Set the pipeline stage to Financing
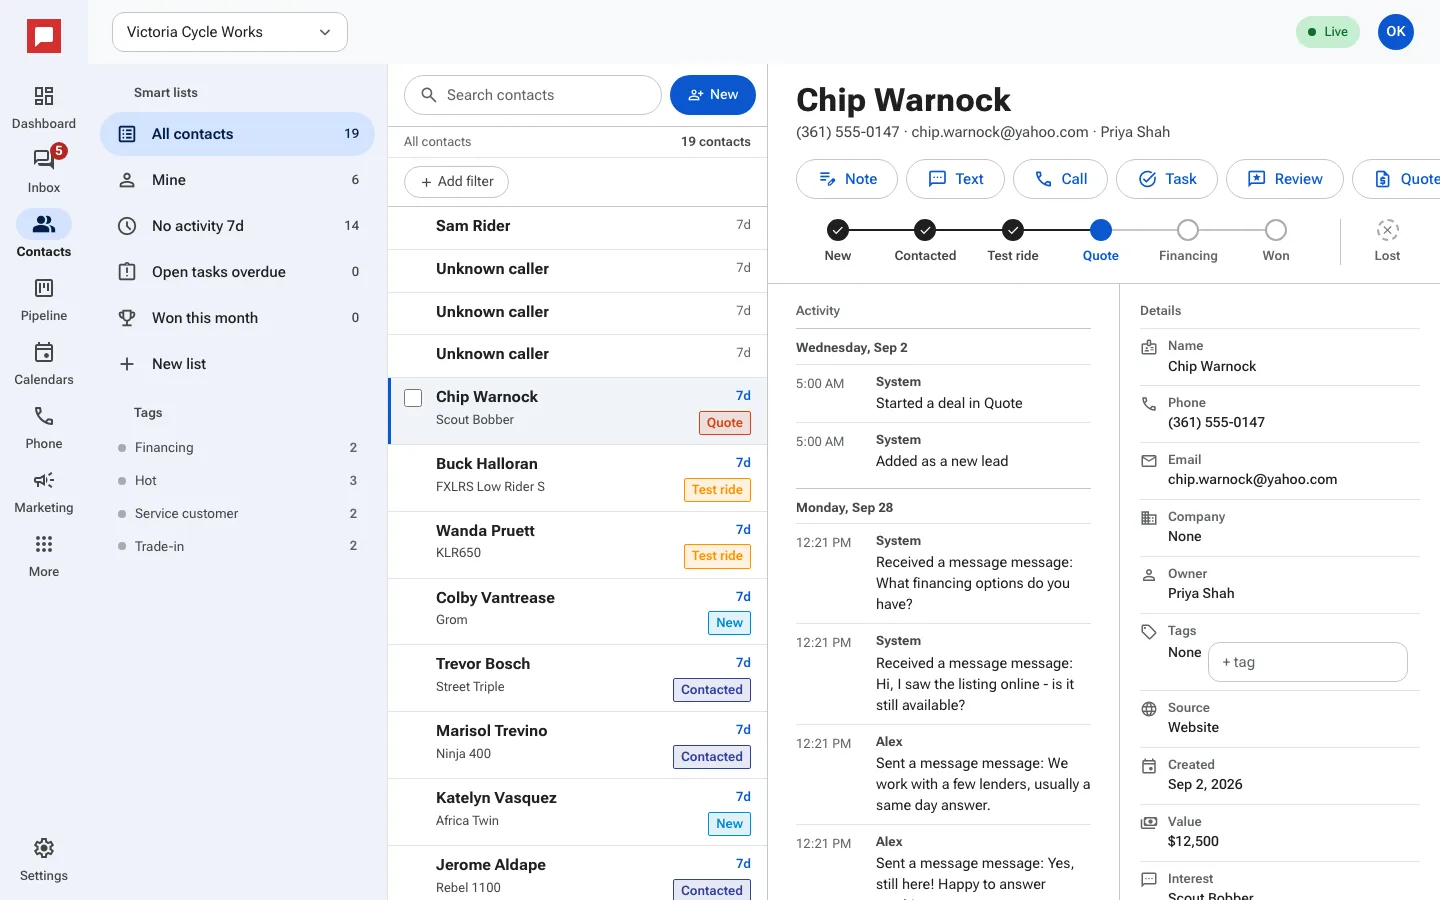1440x900 pixels. (1188, 241)
